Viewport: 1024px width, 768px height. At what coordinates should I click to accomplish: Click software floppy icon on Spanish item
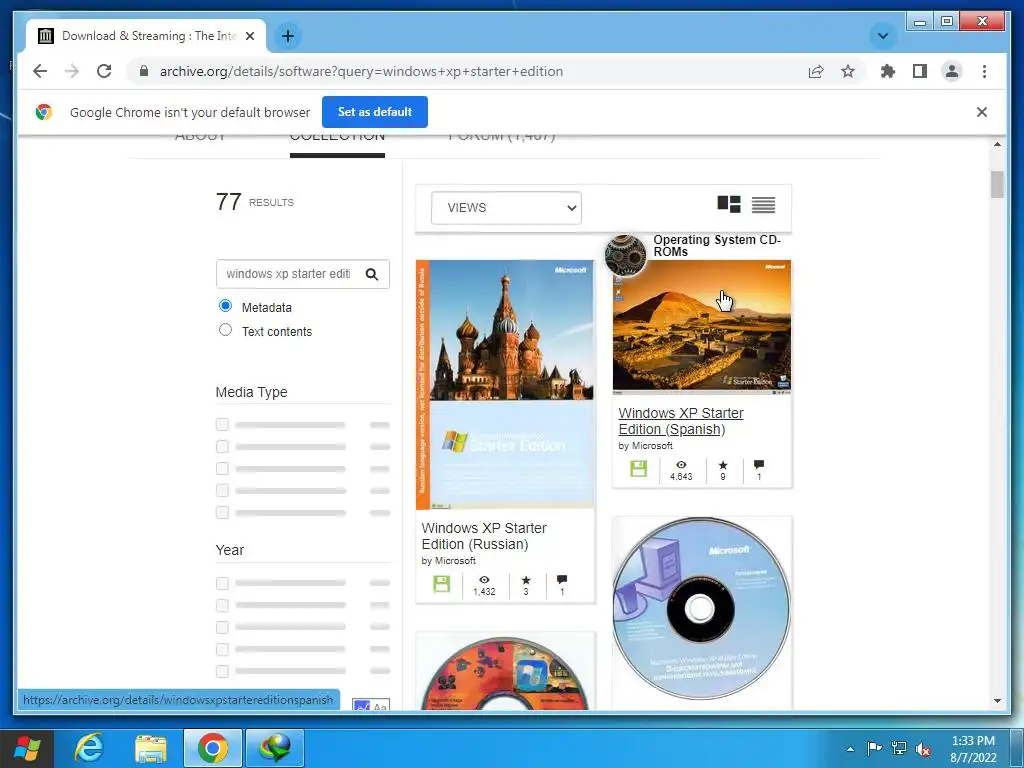click(638, 468)
